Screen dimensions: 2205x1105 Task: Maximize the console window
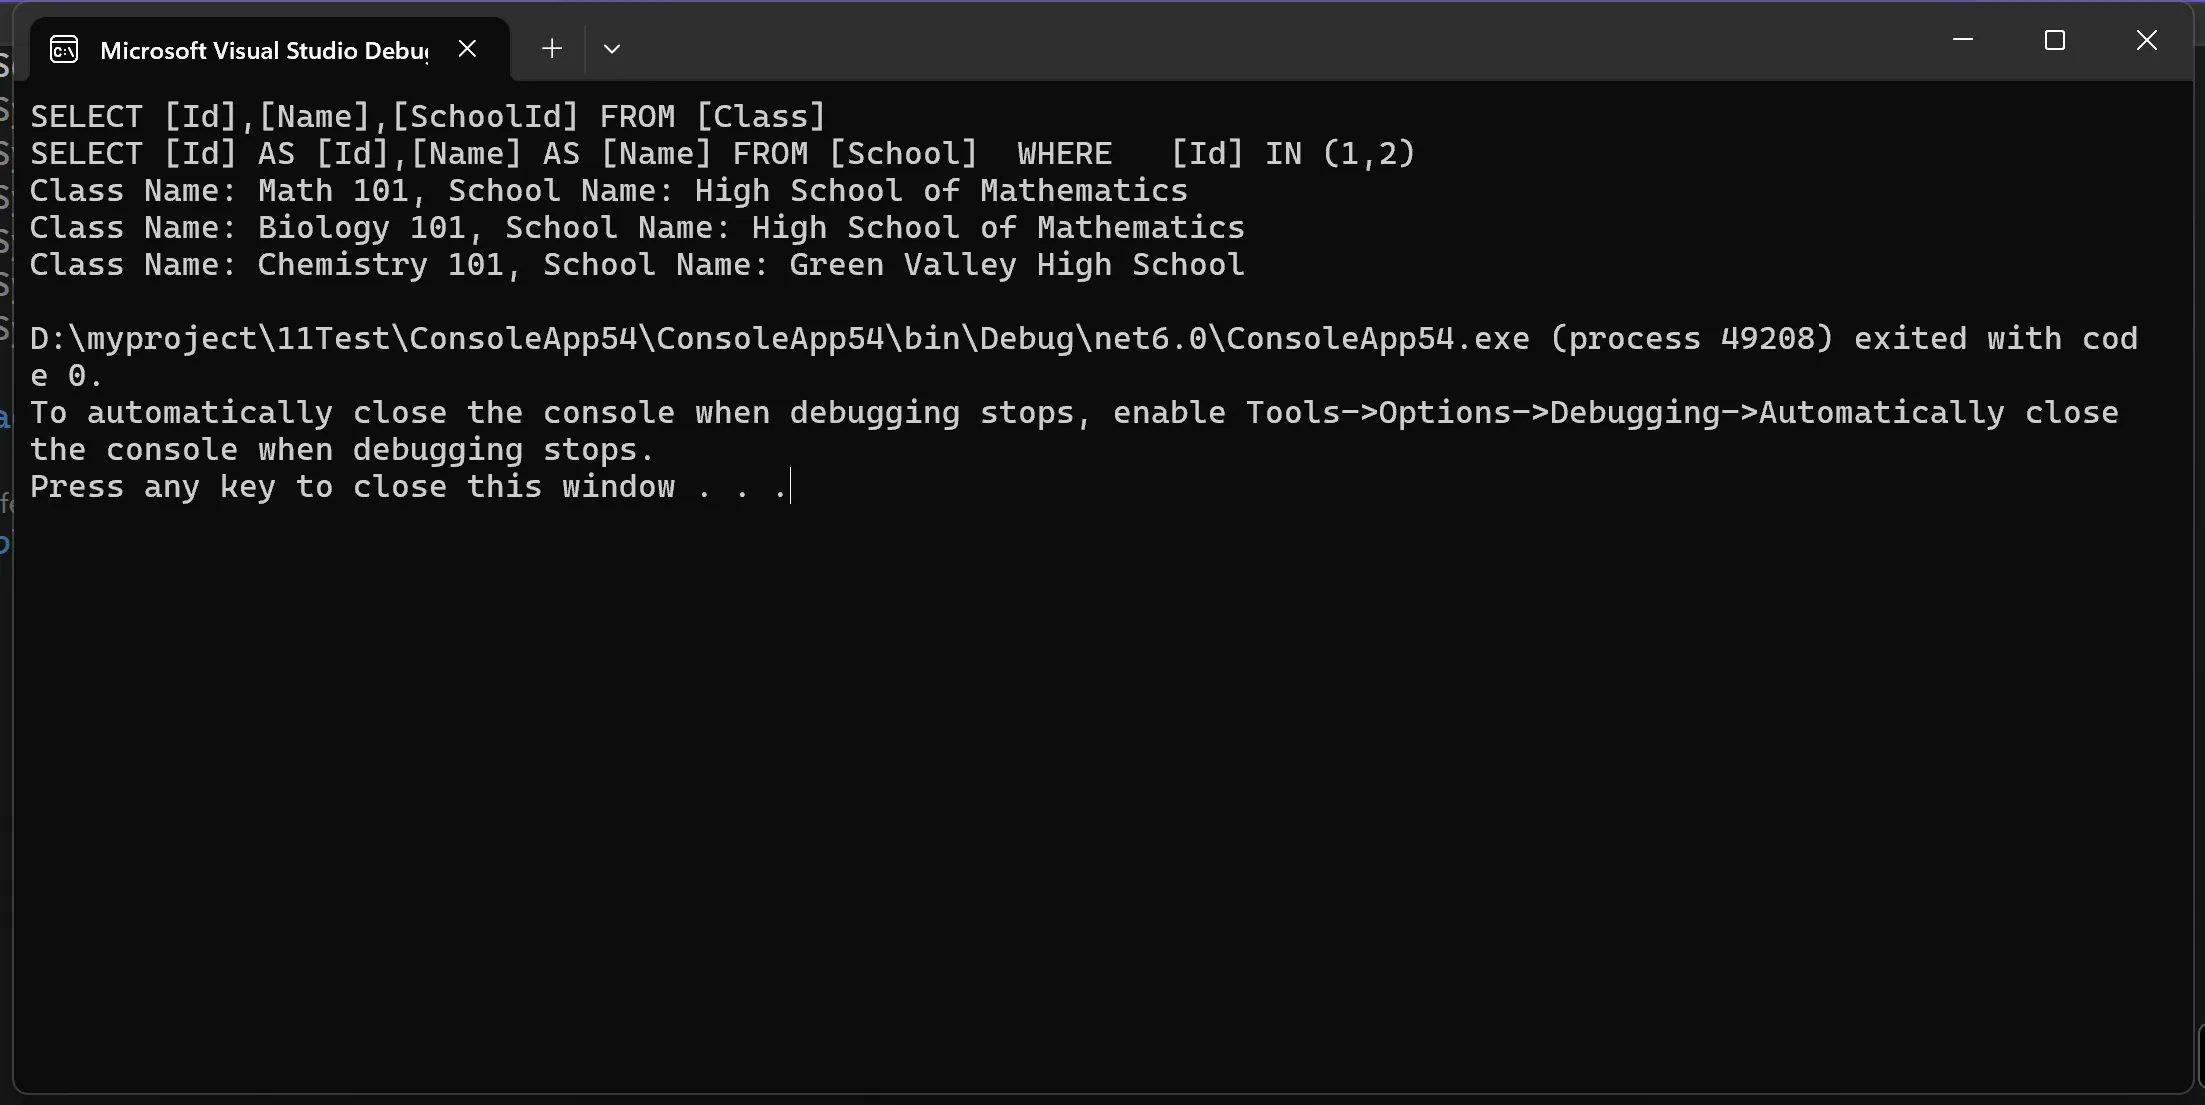pos(2055,40)
